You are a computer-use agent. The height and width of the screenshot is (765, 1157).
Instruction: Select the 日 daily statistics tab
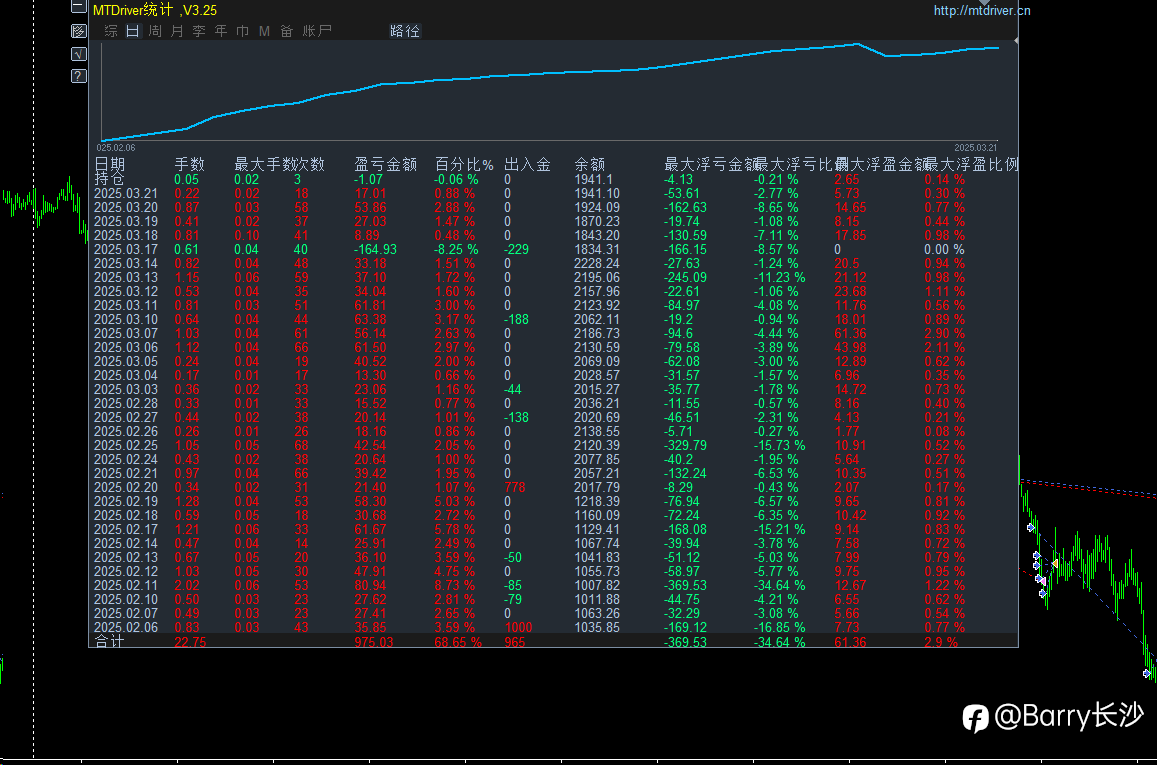(133, 31)
